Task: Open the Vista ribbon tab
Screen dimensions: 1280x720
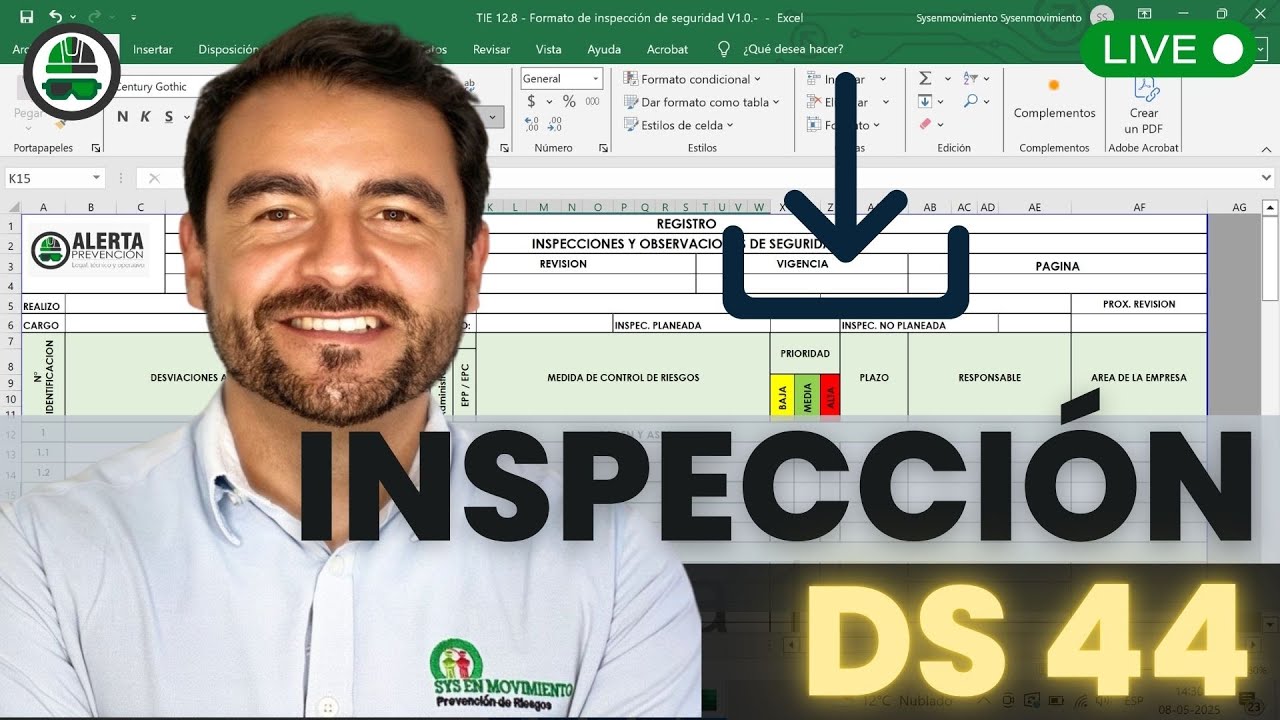Action: coord(548,49)
